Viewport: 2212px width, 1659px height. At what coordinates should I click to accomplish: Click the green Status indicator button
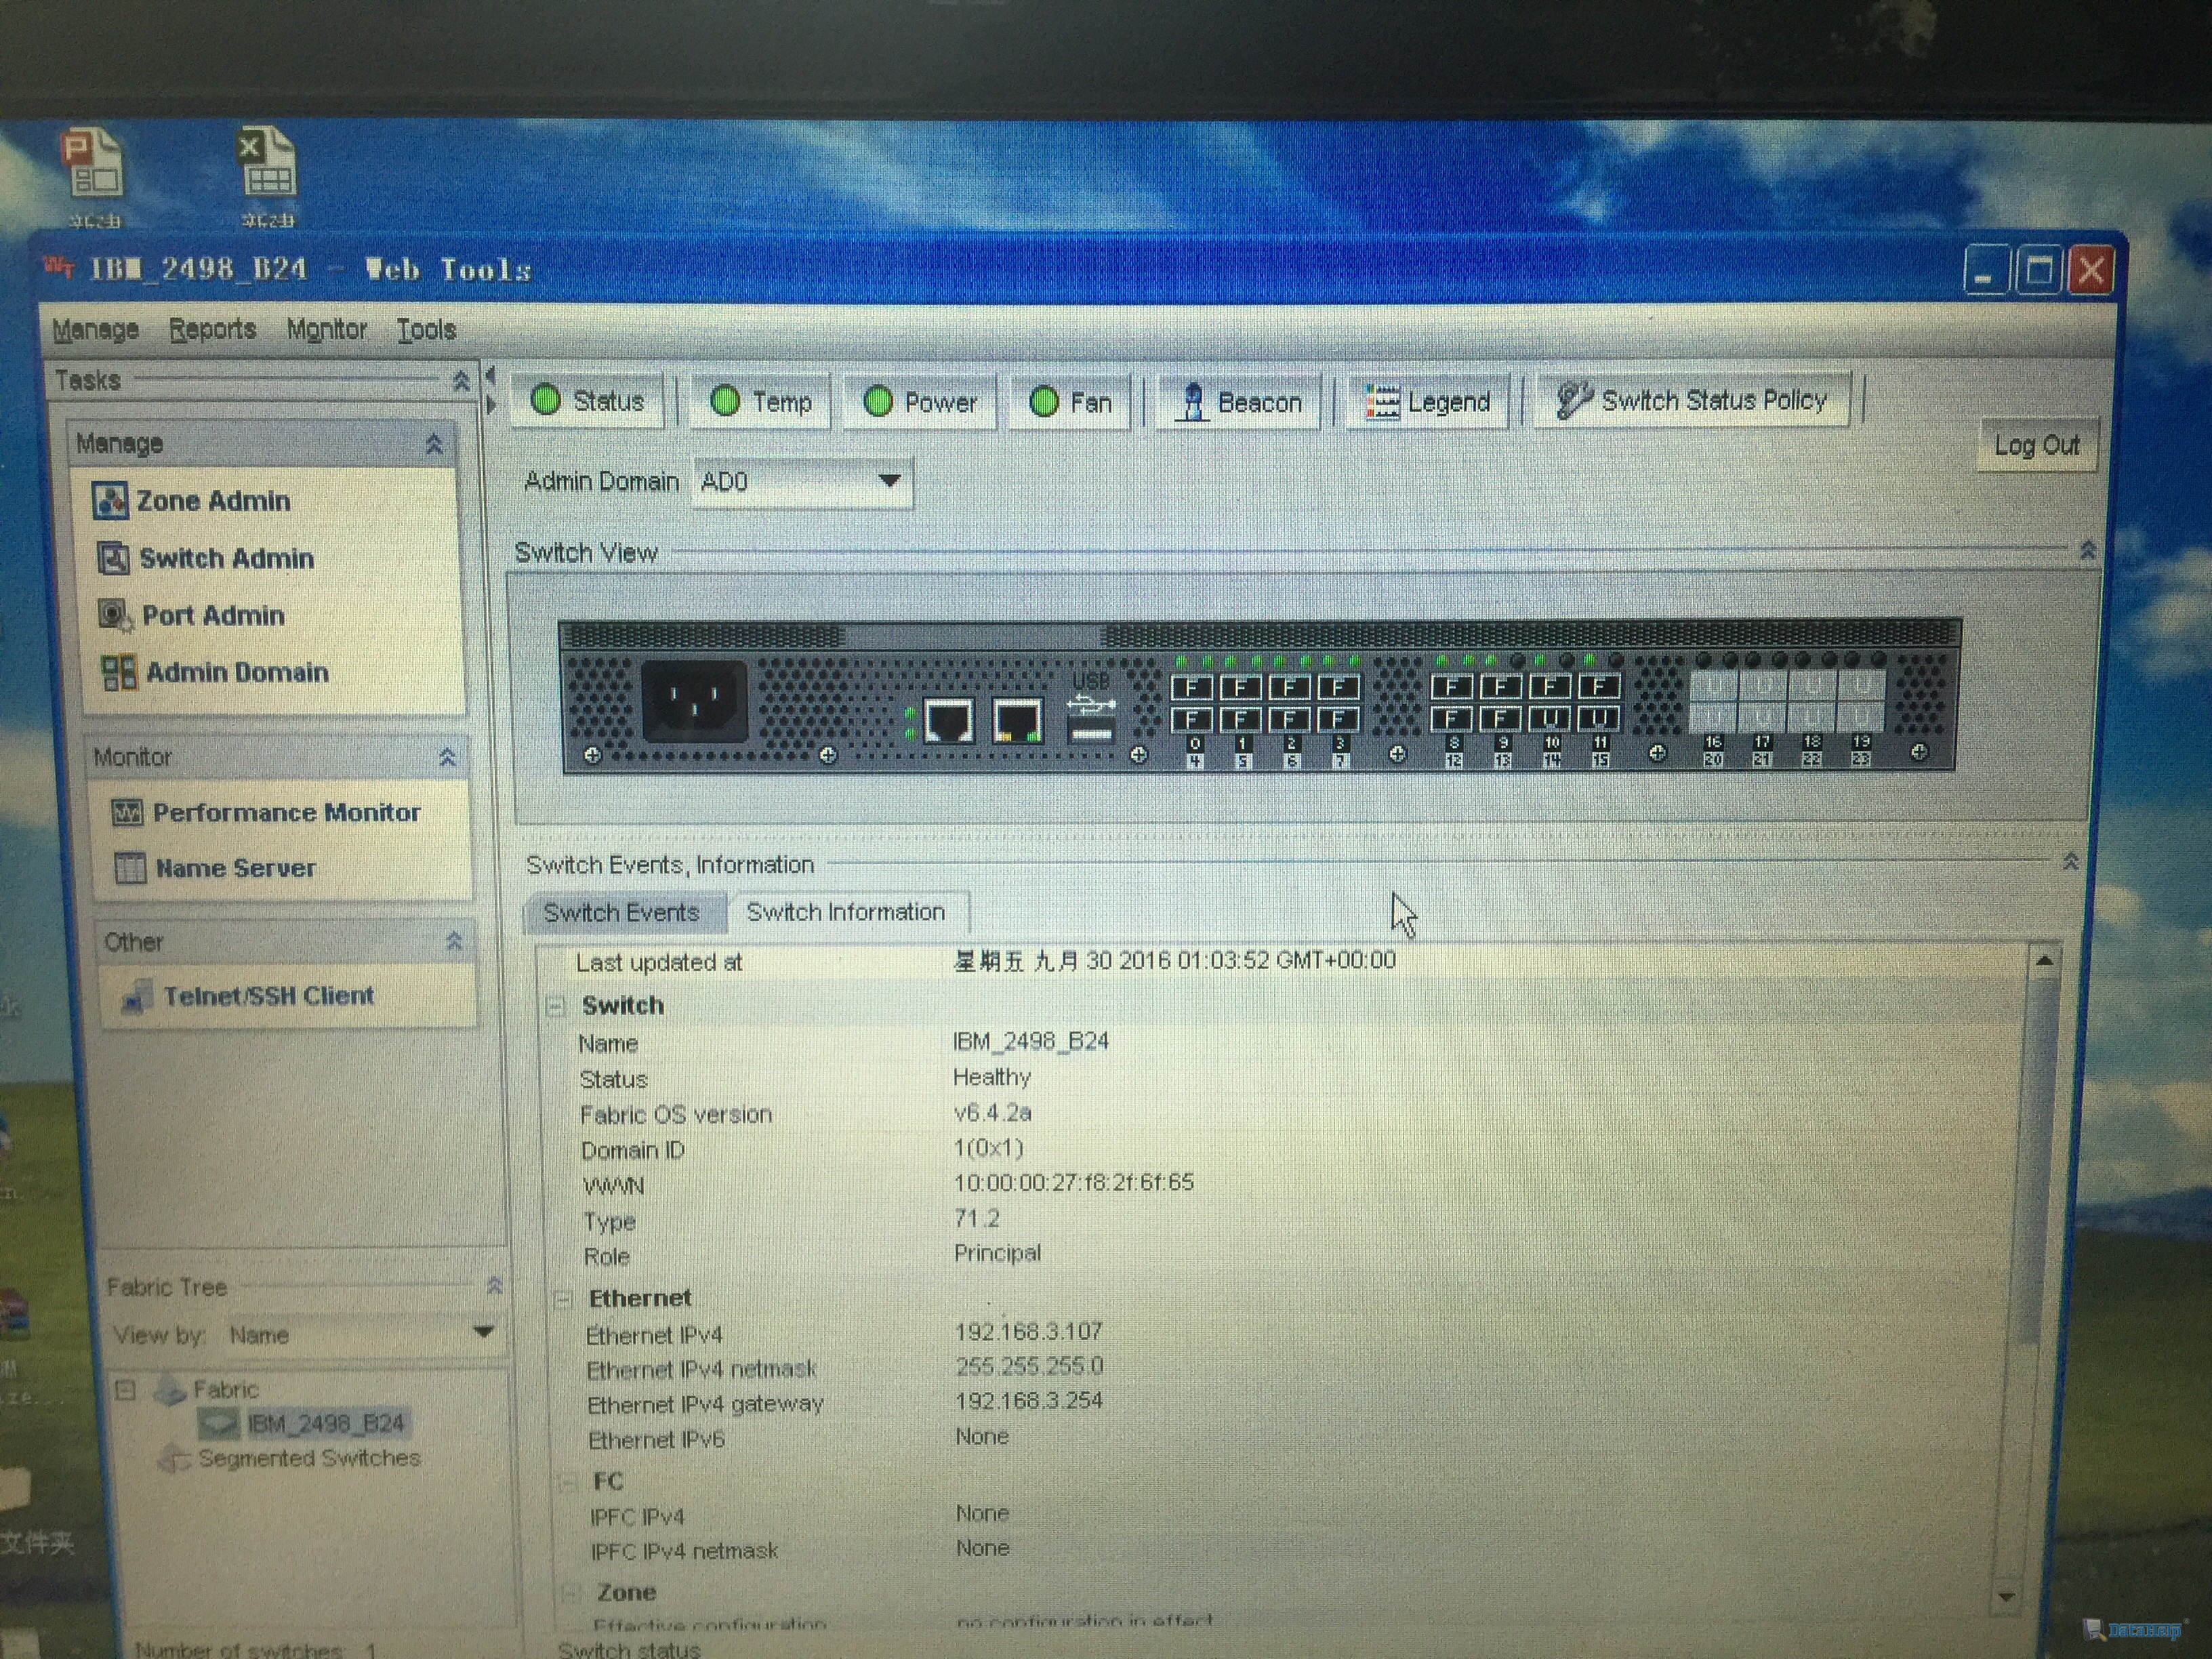[x=587, y=402]
